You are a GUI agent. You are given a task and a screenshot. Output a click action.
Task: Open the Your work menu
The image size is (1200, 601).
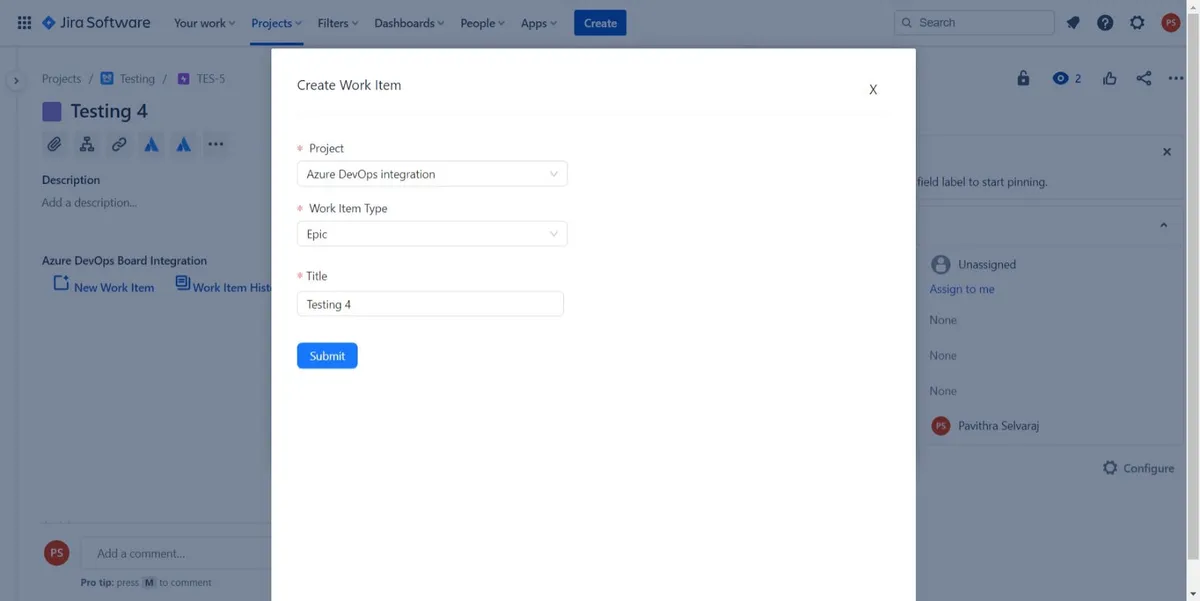pos(205,22)
